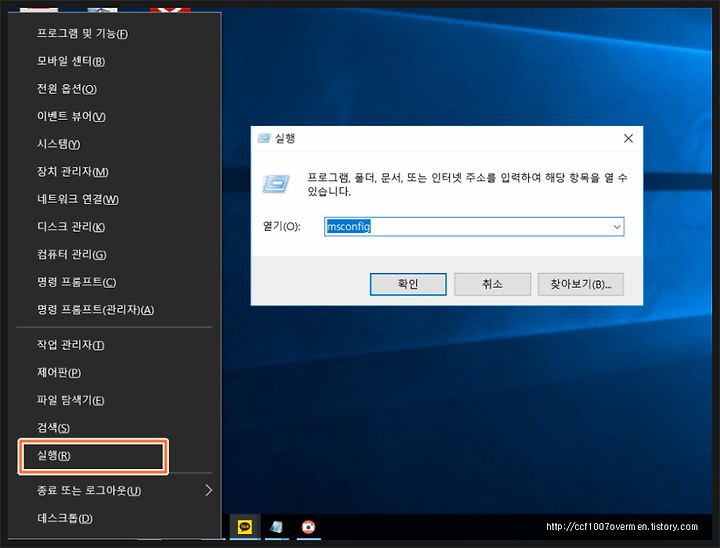Open 디스크 관리(K)
Viewport: 720px width, 548px height.
(x=71, y=226)
